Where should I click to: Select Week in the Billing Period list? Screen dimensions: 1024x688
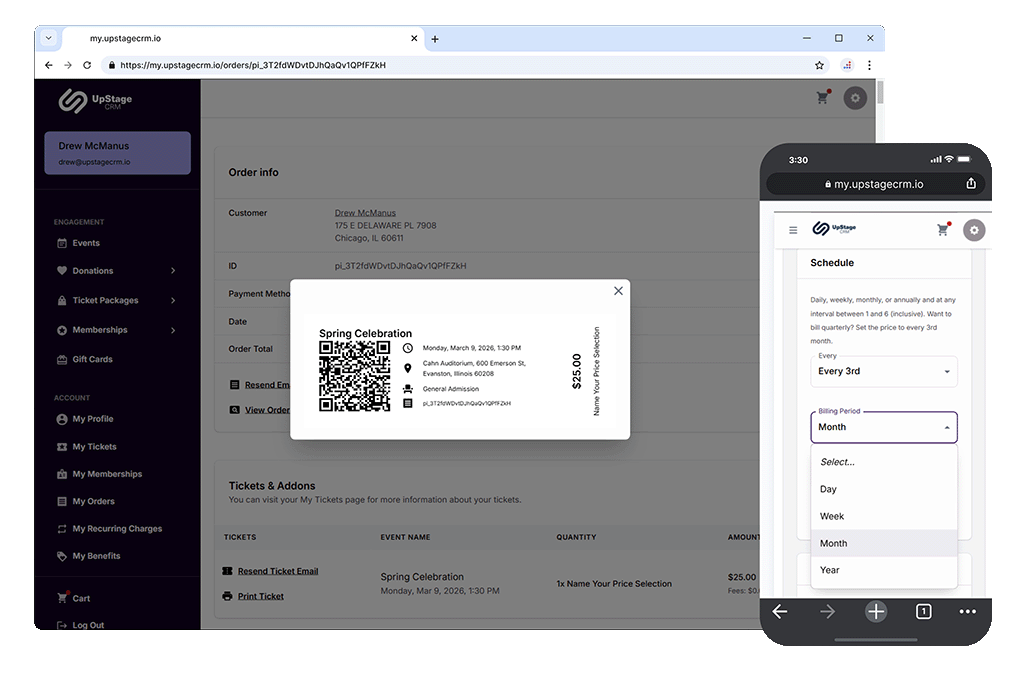(832, 516)
